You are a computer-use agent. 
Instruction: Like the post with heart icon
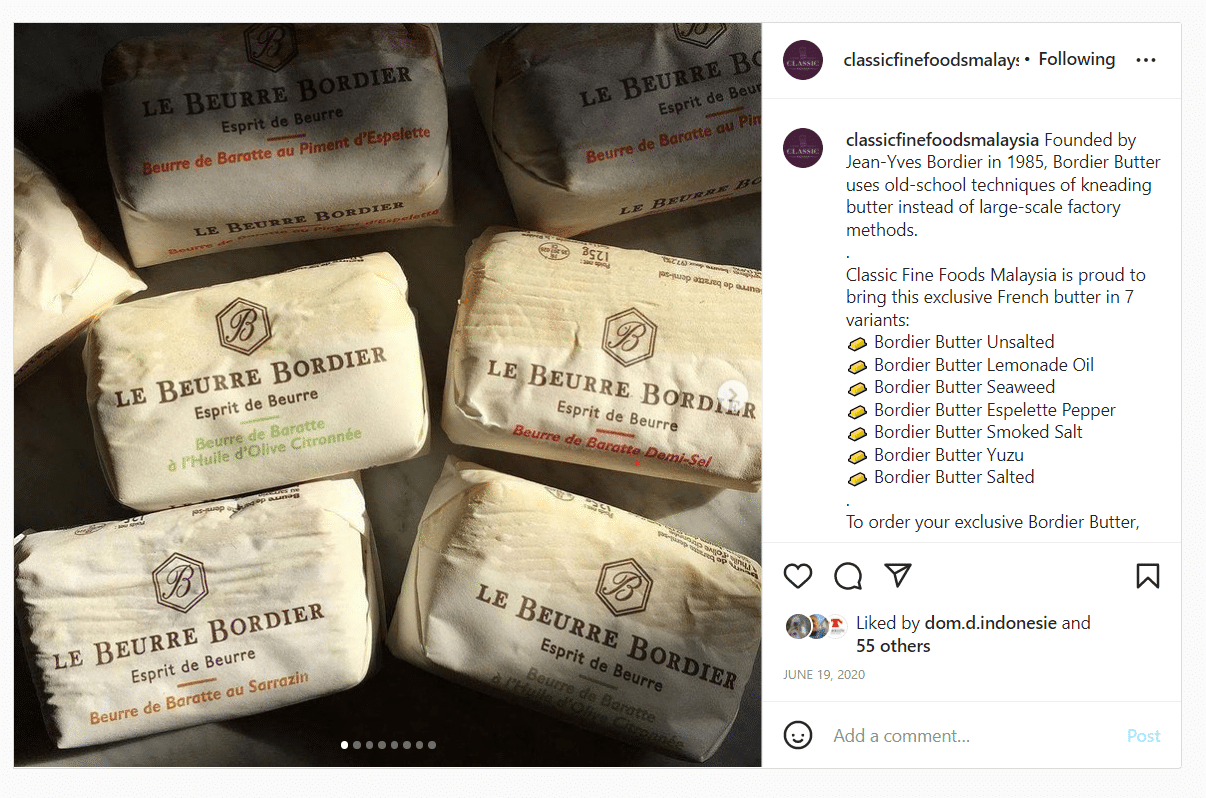coord(797,576)
